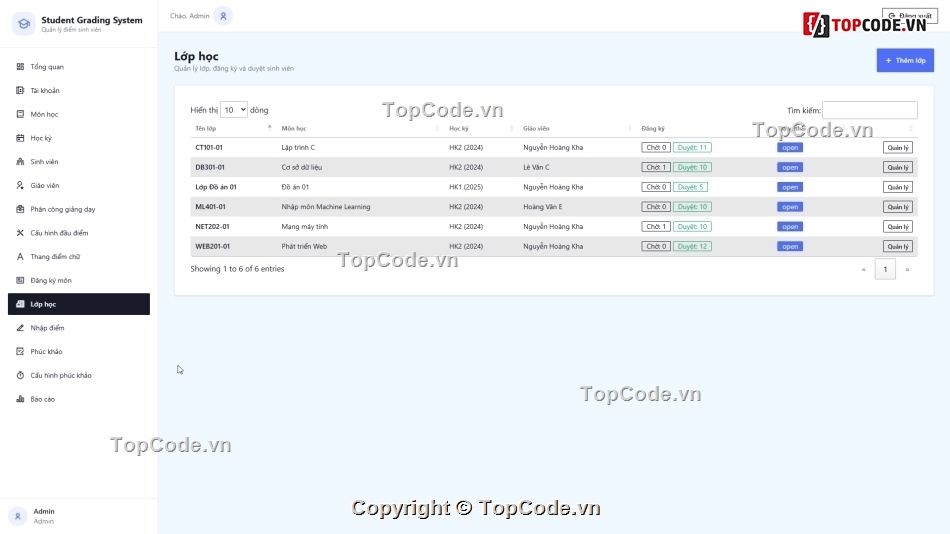The width and height of the screenshot is (950, 534).
Task: Click the Học kỳ calendar icon
Action: (x=20, y=138)
